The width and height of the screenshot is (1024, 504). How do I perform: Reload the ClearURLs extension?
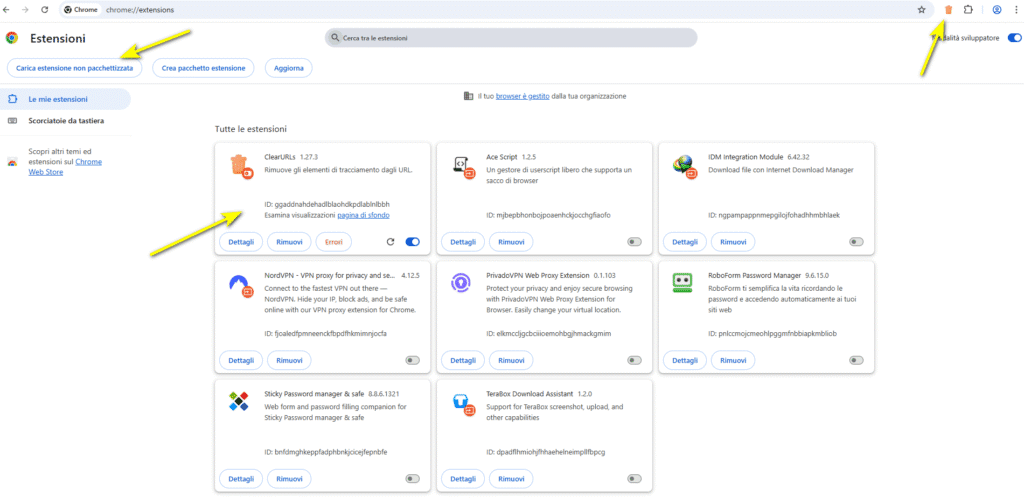[390, 242]
